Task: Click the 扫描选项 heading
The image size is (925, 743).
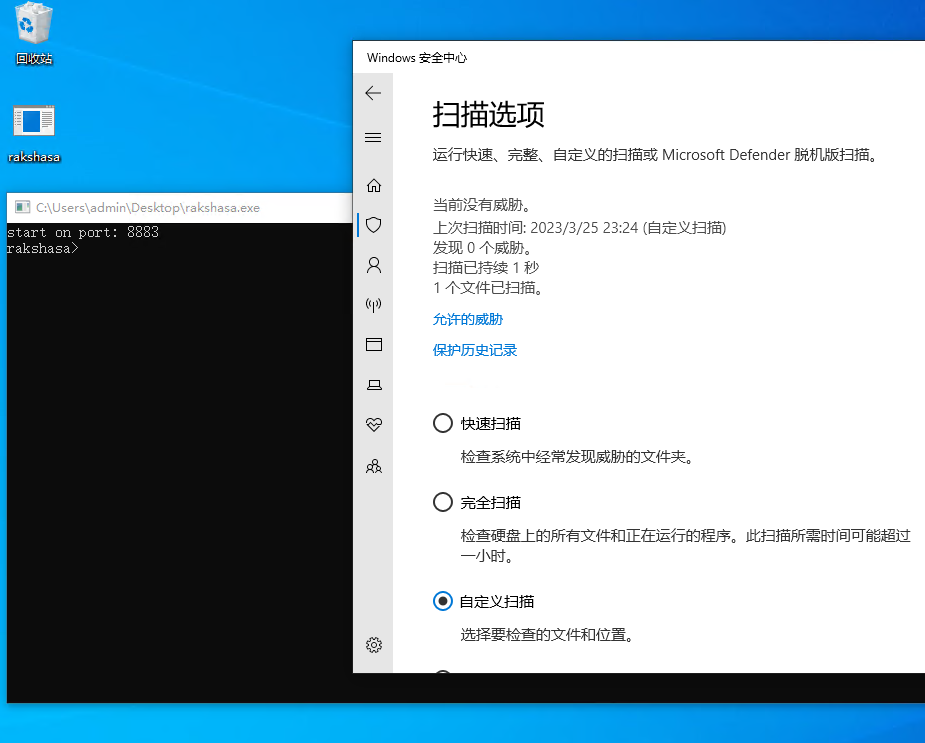Action: (488, 114)
